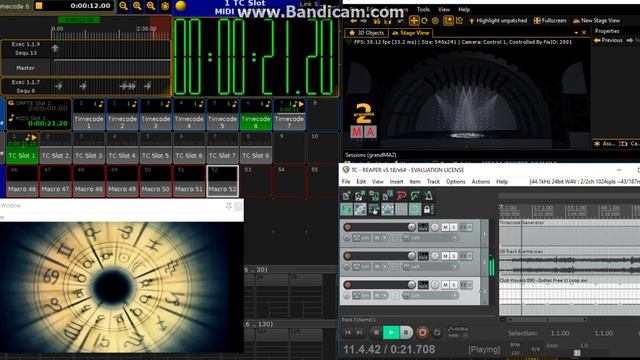
Task: Open the Tools menu in MA 3D
Action: pos(423,9)
